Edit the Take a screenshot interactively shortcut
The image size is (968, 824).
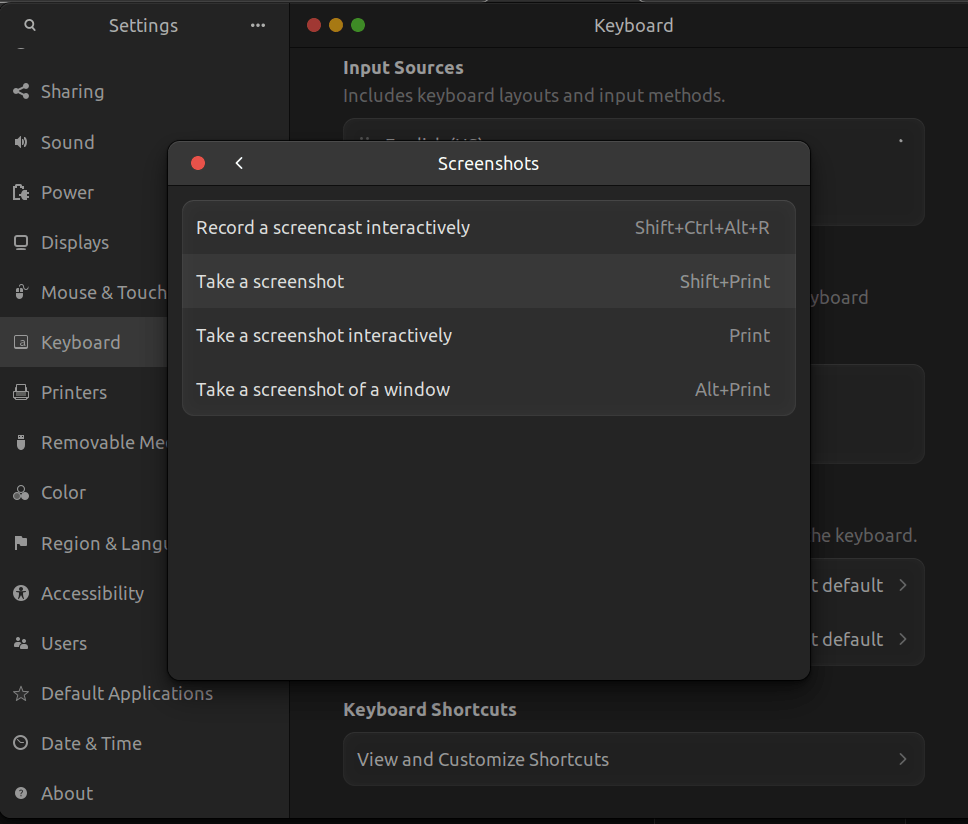coord(488,335)
